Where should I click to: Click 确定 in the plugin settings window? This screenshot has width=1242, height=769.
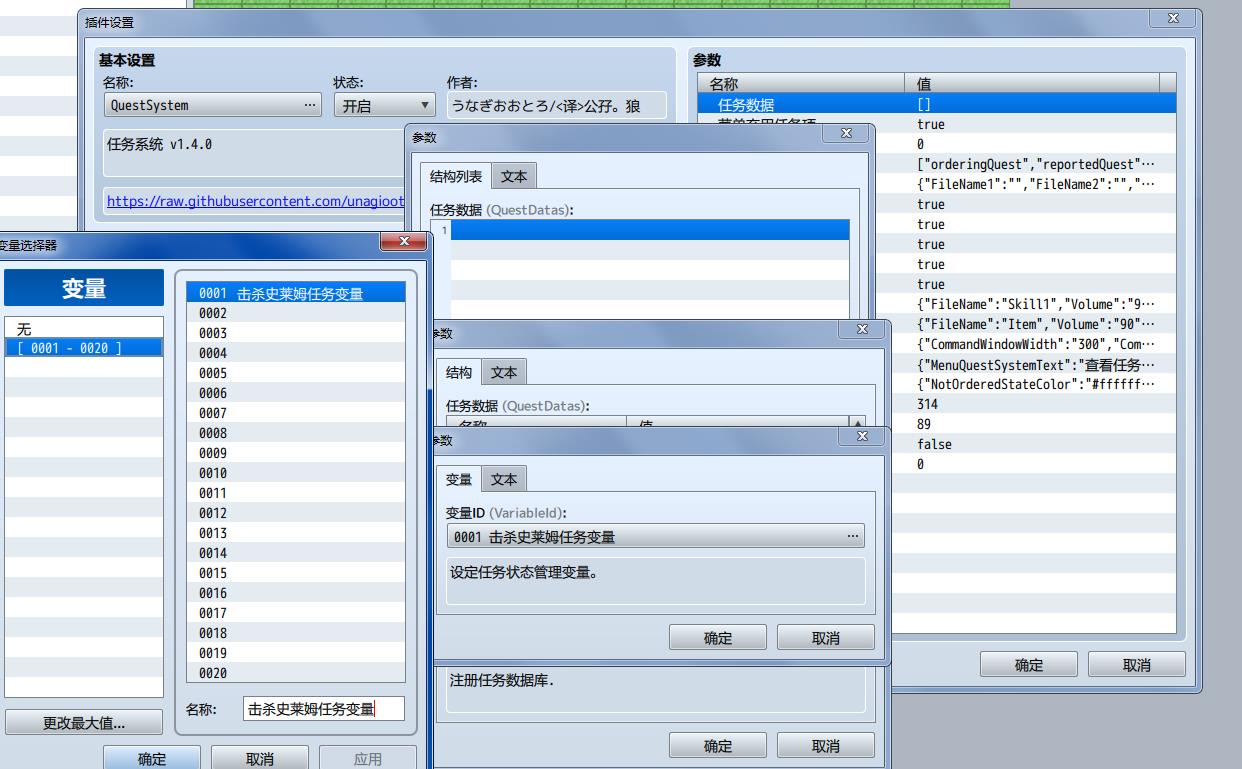tap(1029, 665)
